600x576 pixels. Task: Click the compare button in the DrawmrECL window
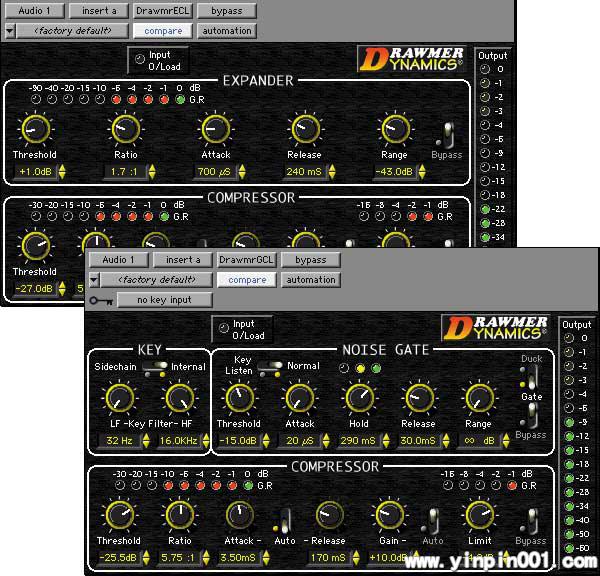[x=163, y=31]
